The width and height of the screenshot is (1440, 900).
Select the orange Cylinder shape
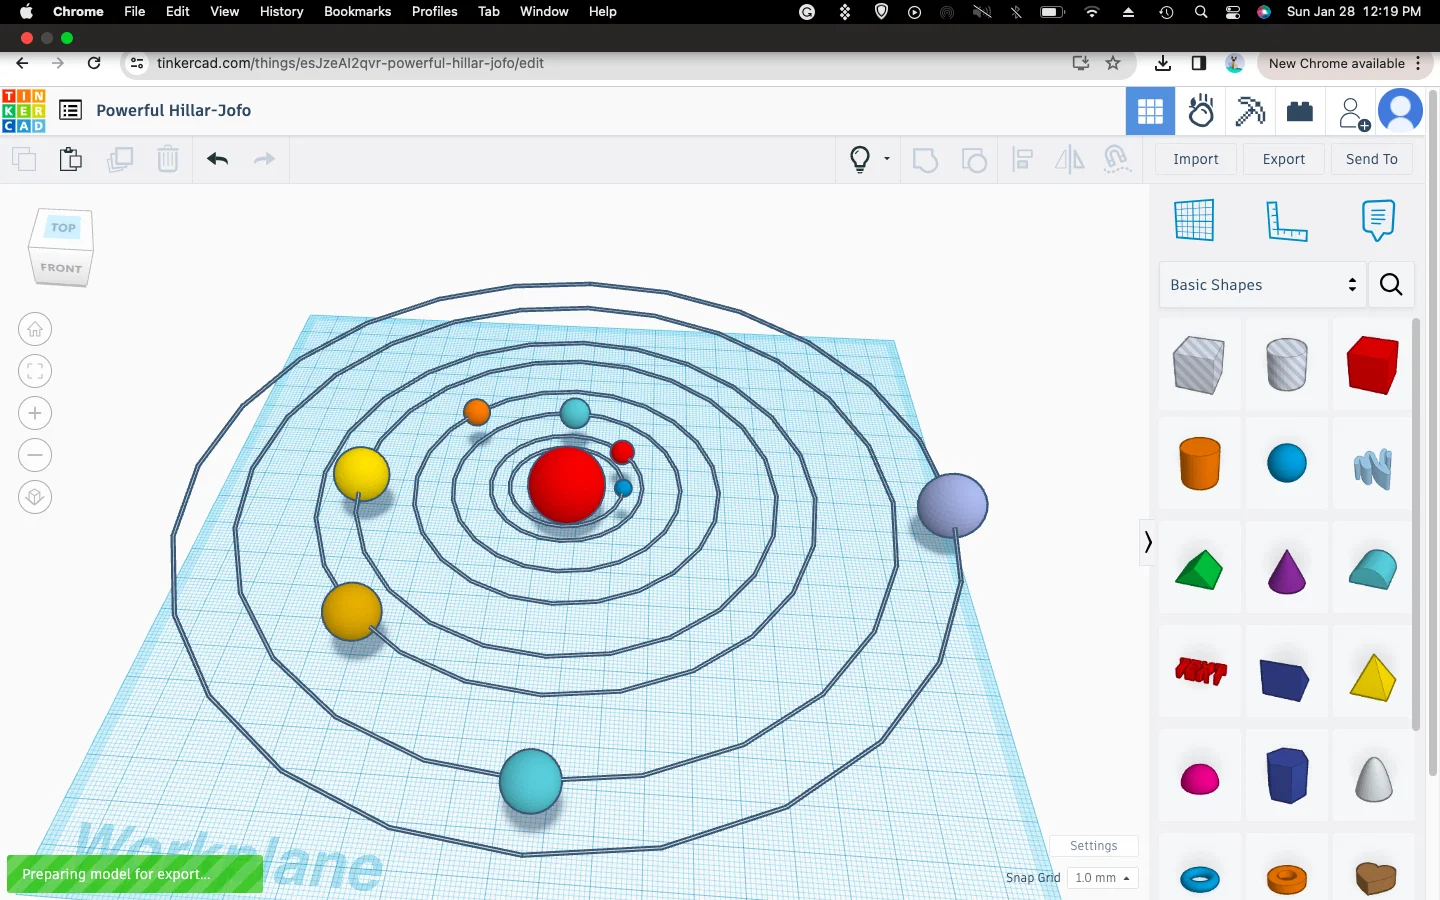[x=1199, y=463]
